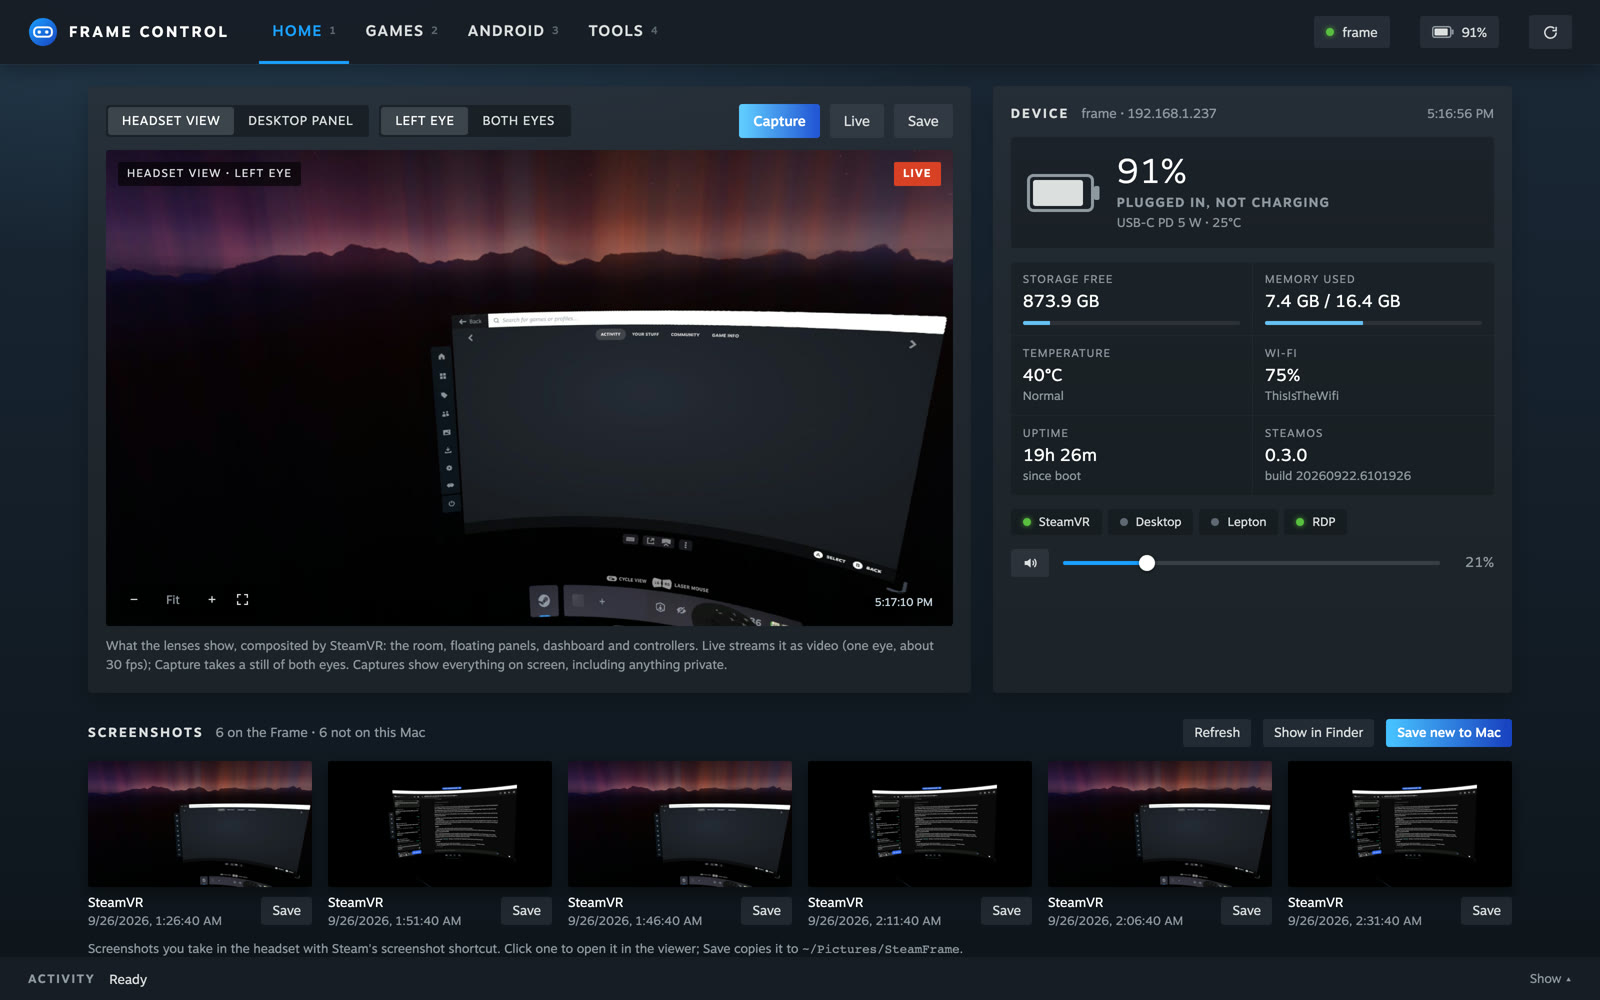
Task: Click the battery 91% indicator in top bar
Action: 1459,32
